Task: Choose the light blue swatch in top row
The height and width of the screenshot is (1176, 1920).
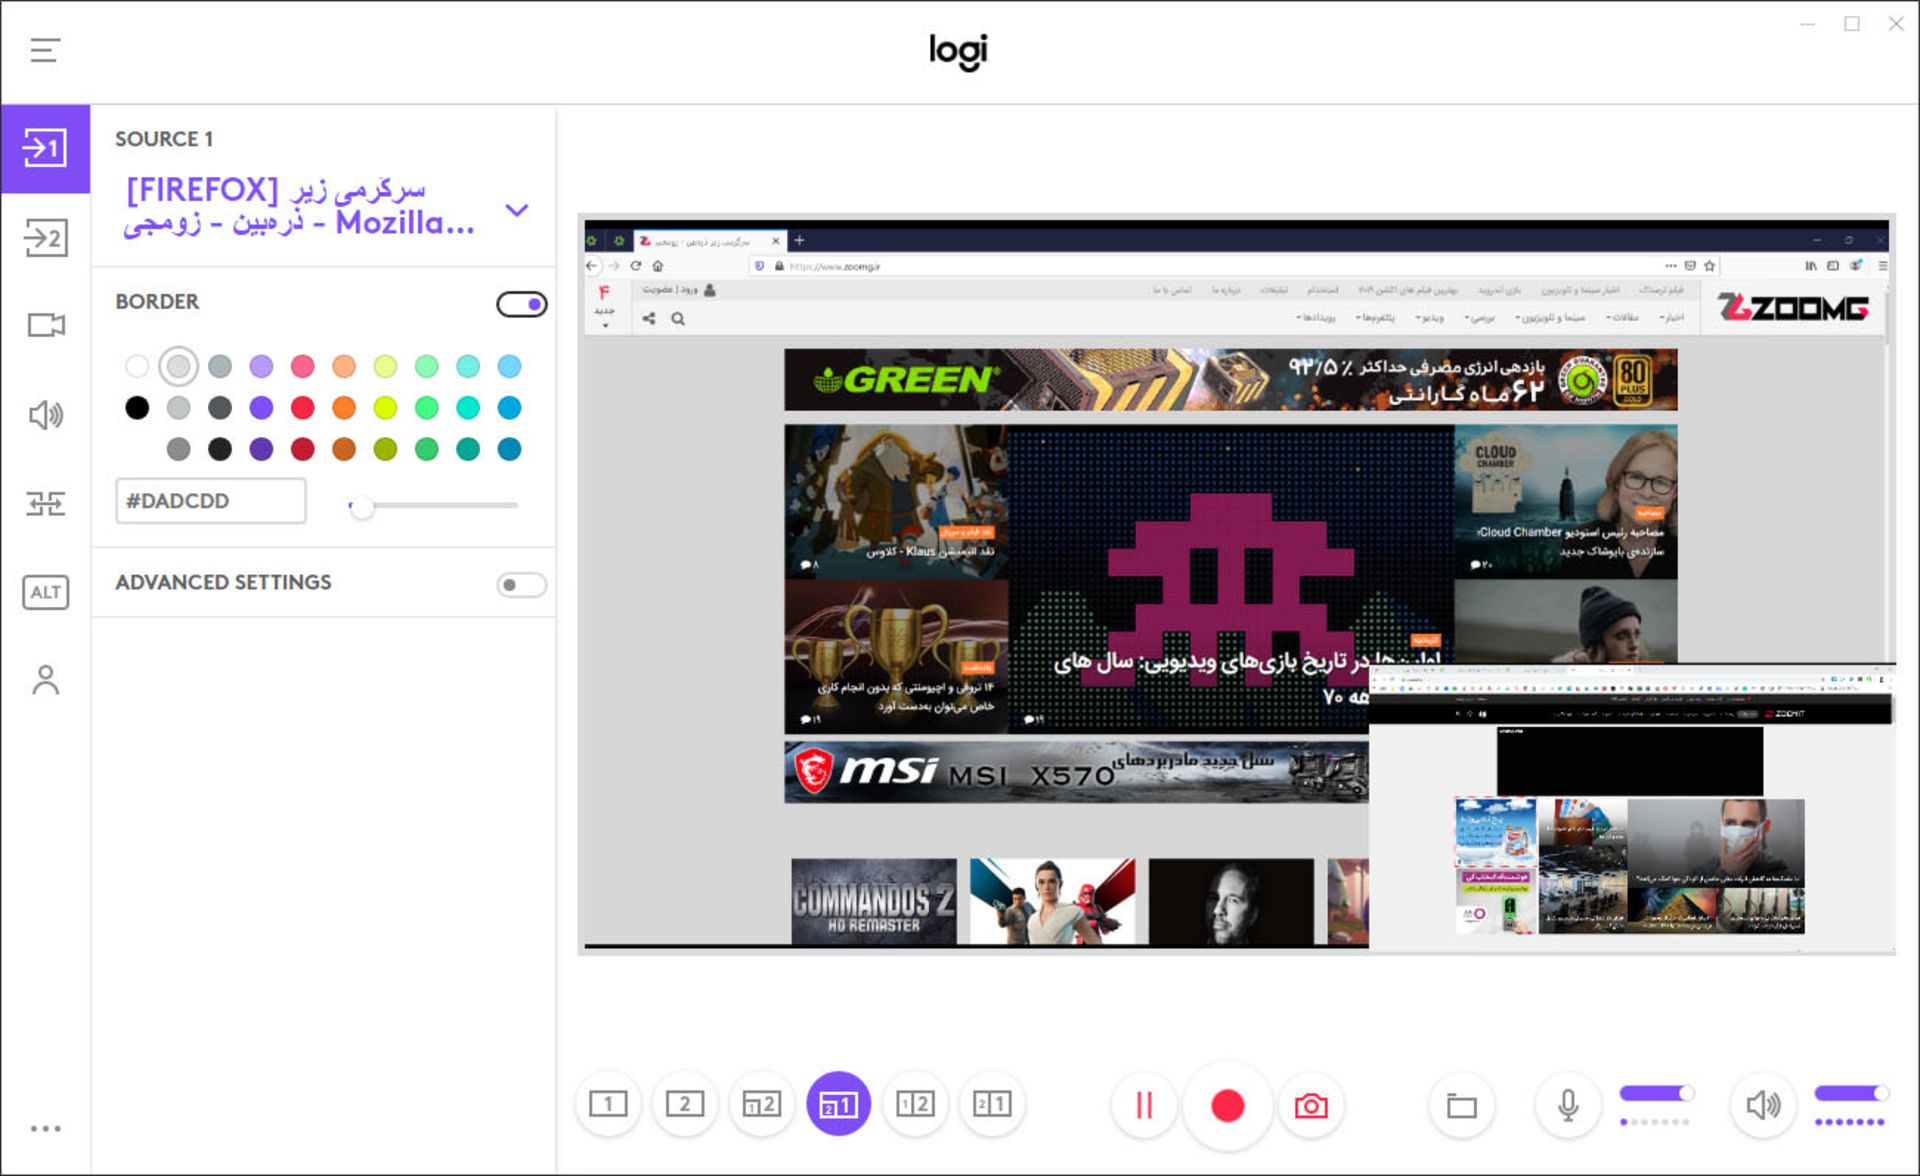Action: (x=509, y=366)
